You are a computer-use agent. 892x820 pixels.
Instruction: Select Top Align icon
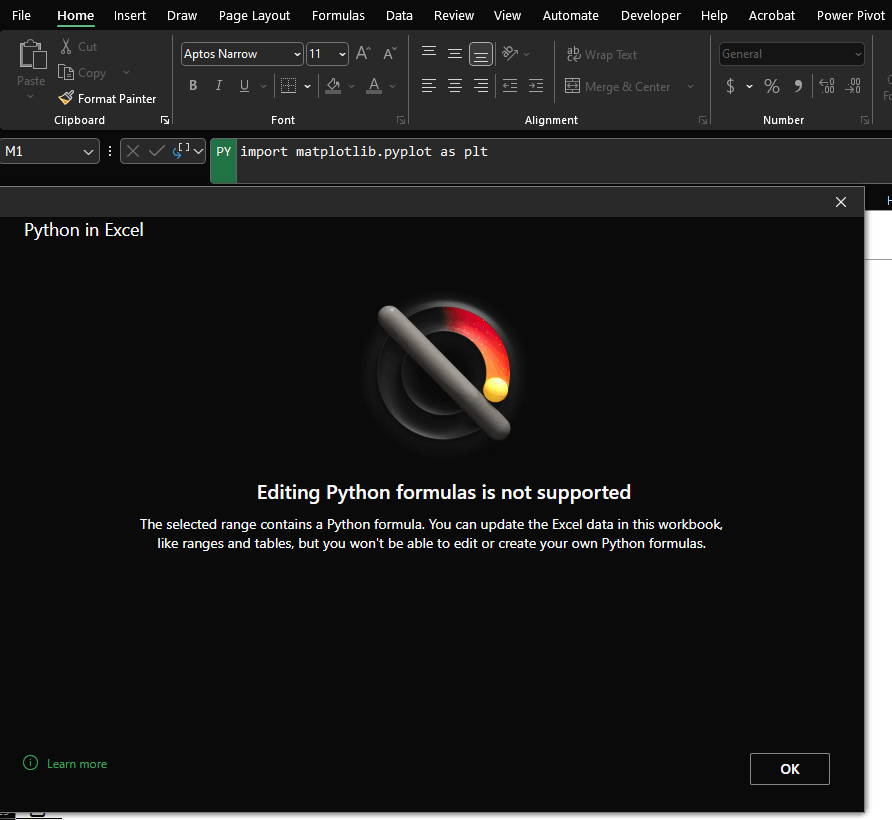[x=429, y=53]
